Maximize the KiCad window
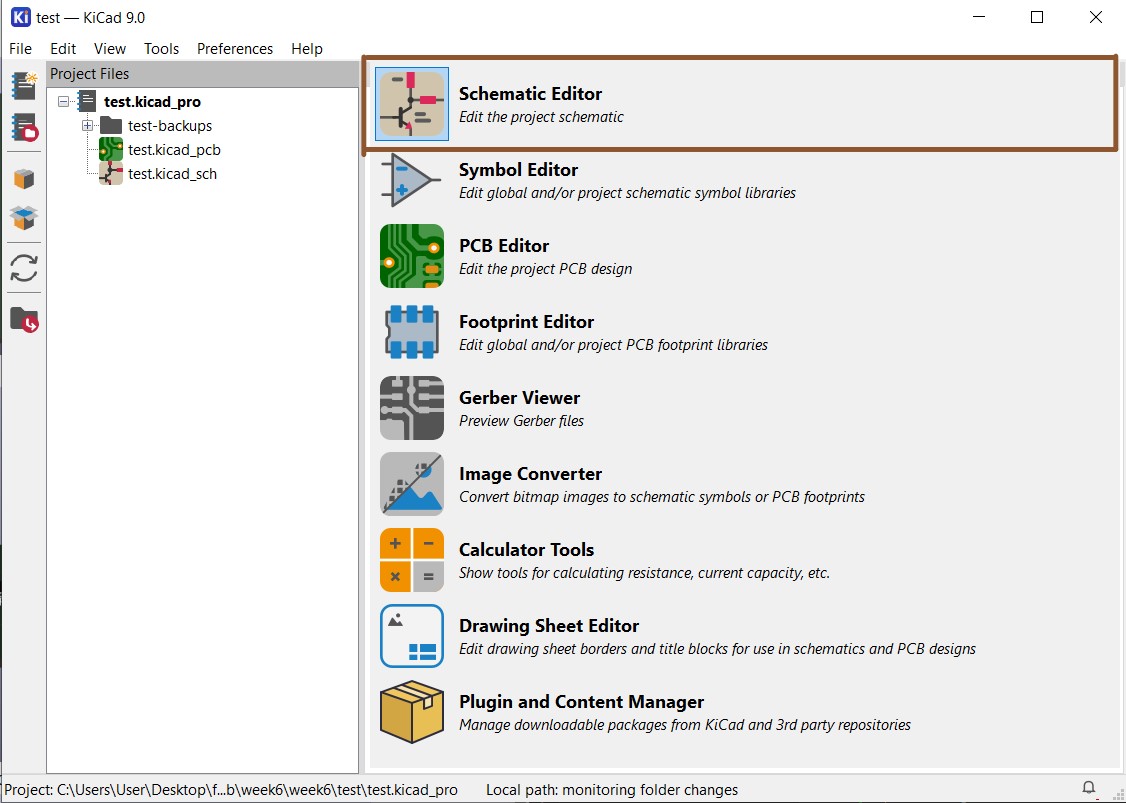The image size is (1126, 803). coord(1037,17)
